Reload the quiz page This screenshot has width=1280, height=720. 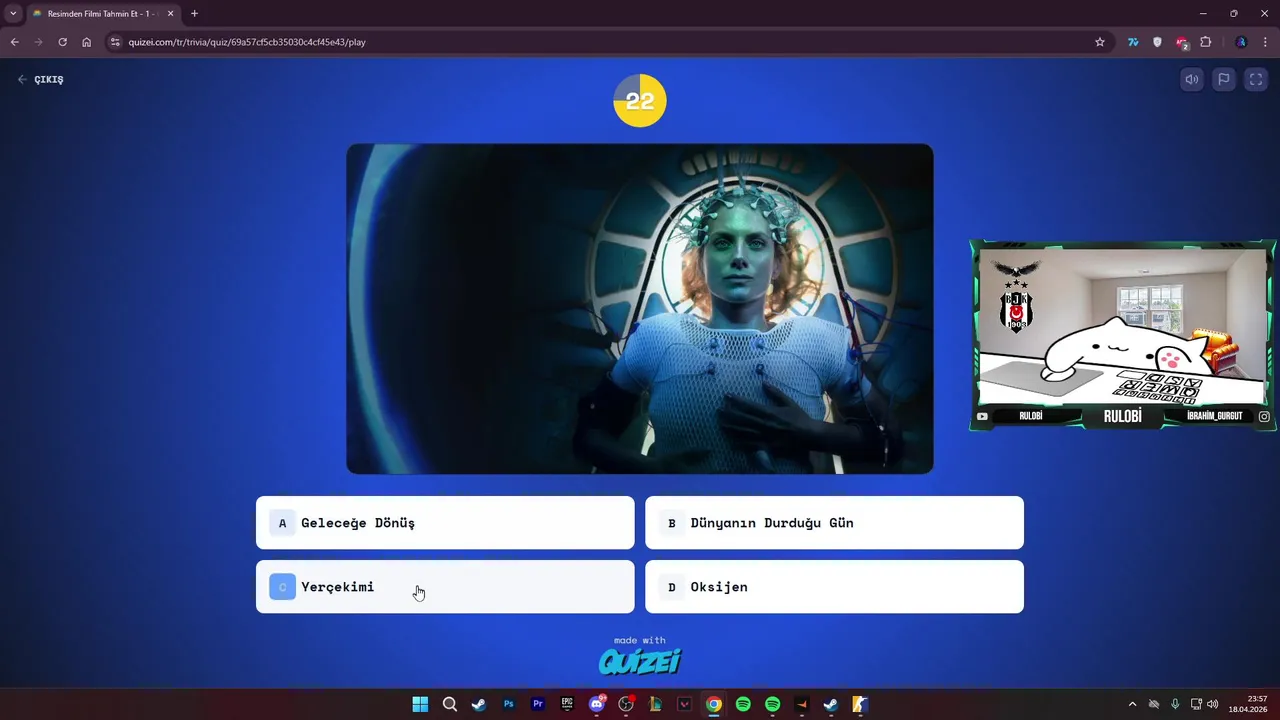pyautogui.click(x=62, y=42)
